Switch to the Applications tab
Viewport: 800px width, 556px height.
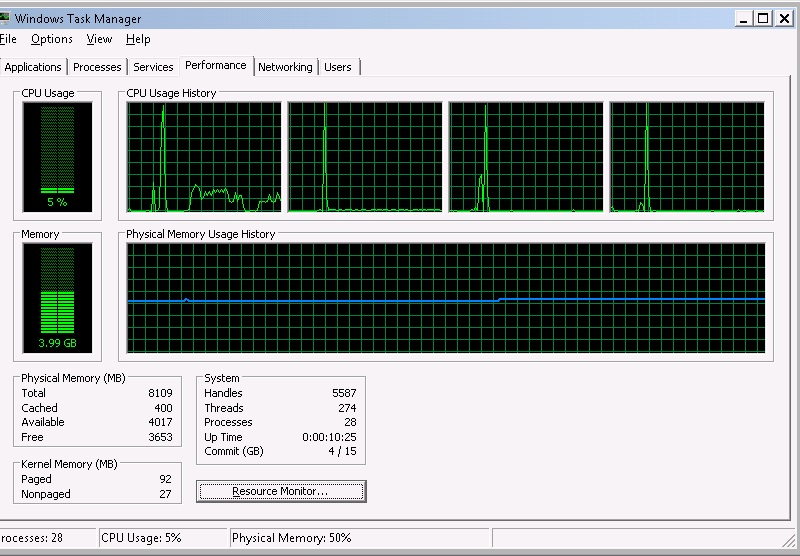(x=33, y=67)
